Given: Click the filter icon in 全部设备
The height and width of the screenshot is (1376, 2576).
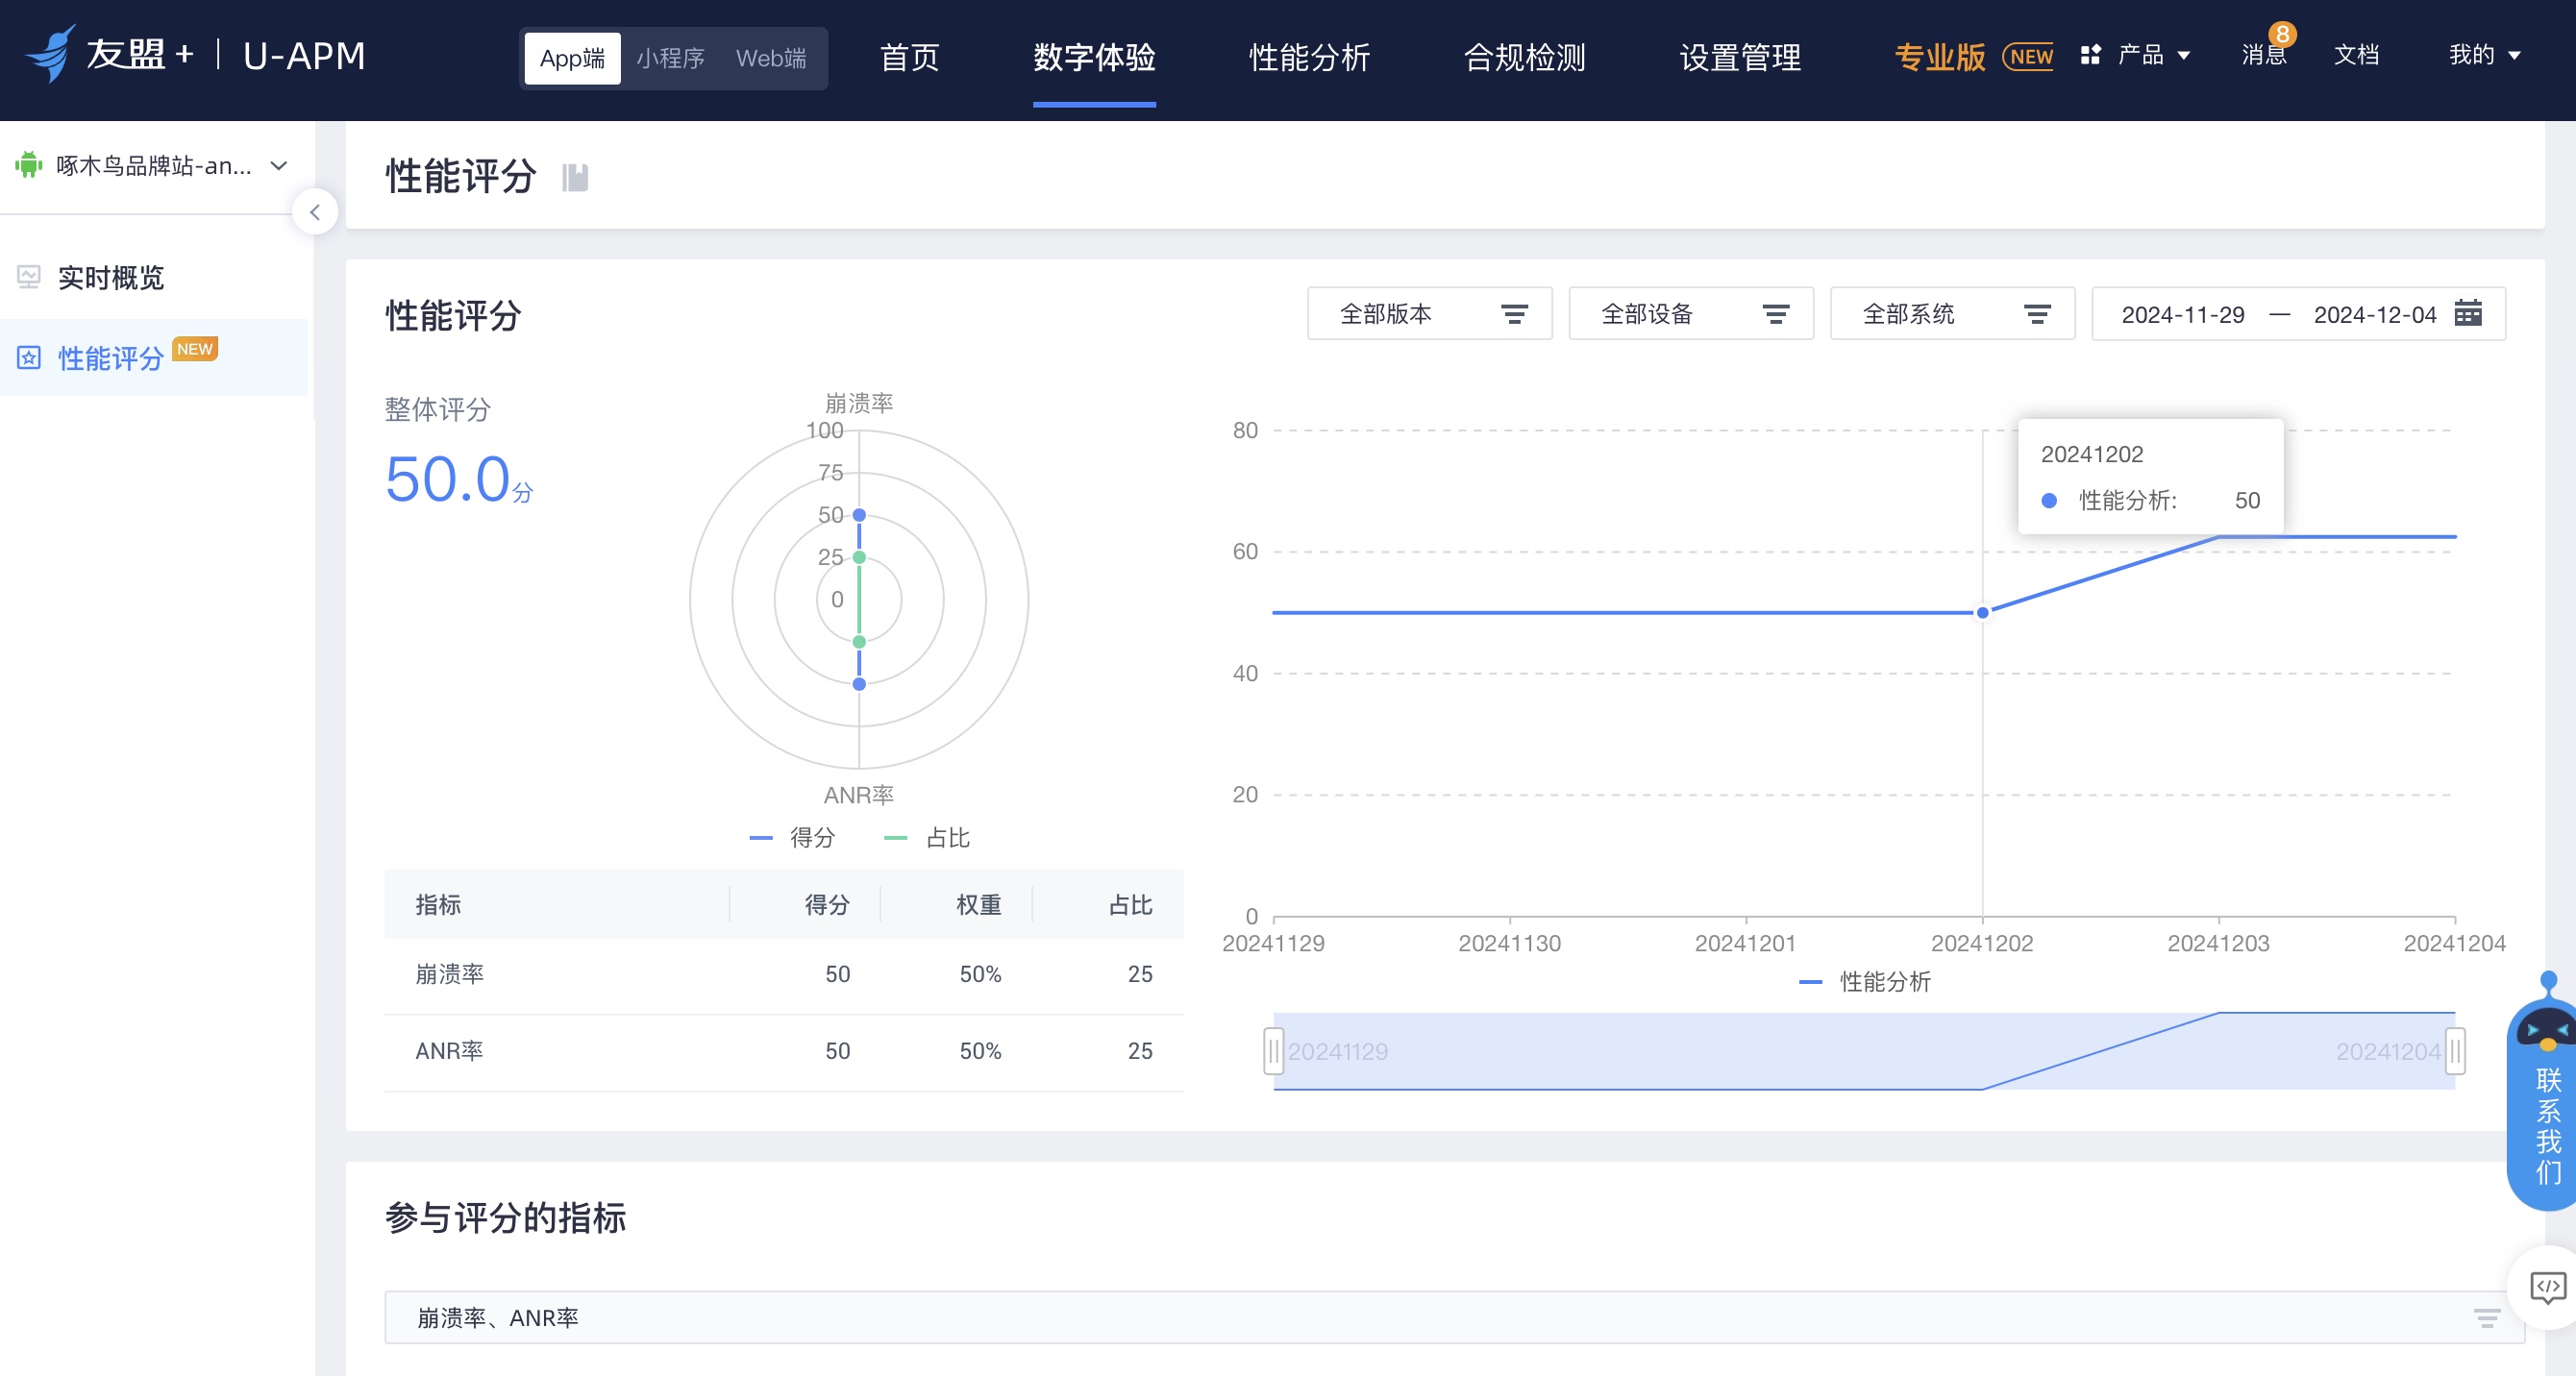Looking at the screenshot, I should click(x=1775, y=314).
